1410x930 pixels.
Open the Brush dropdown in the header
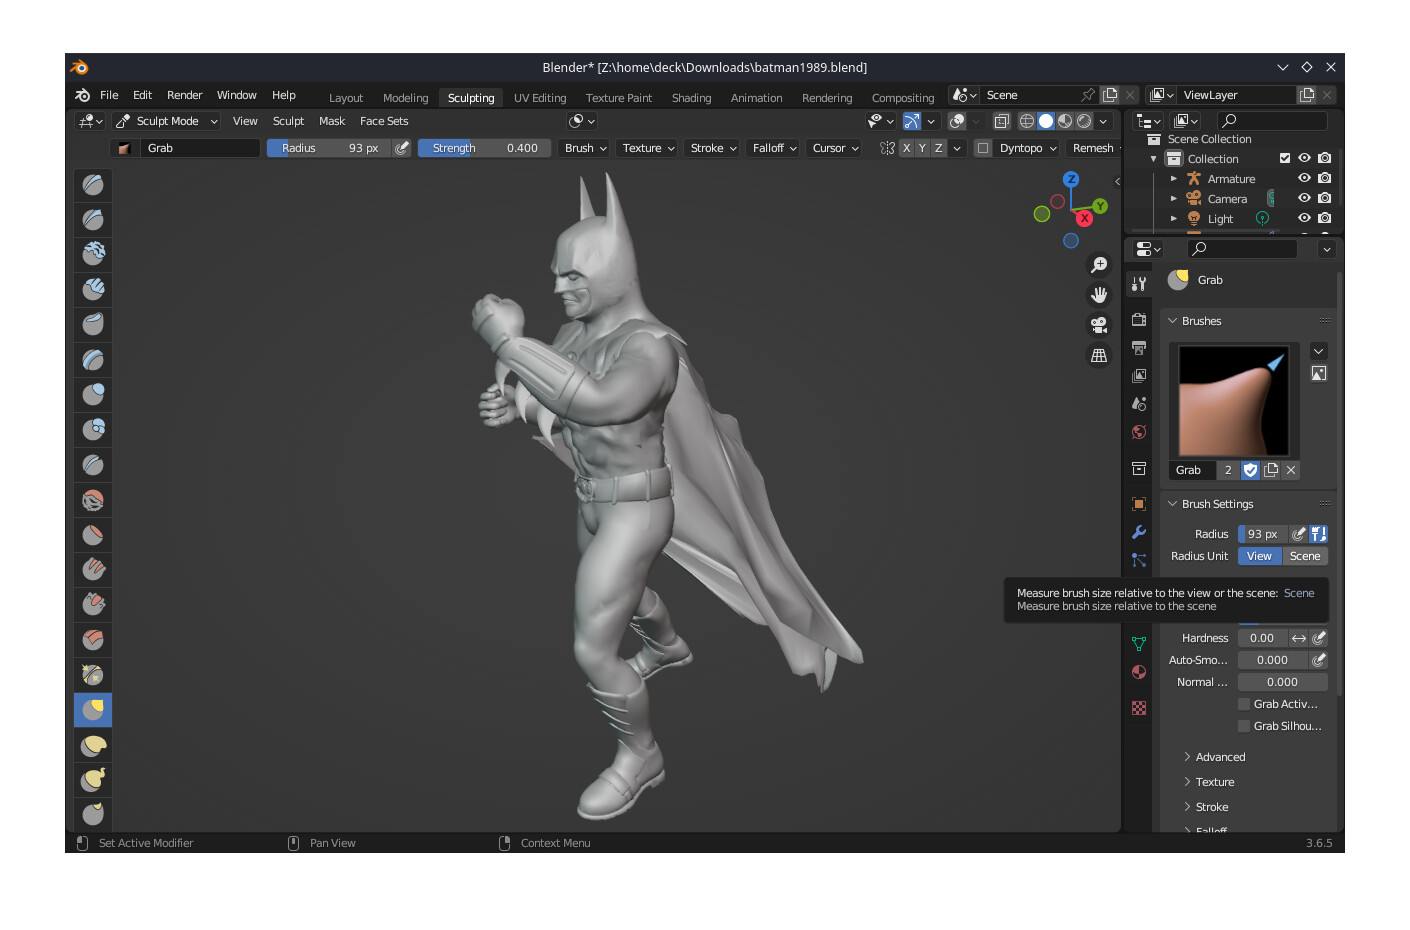[x=586, y=148]
